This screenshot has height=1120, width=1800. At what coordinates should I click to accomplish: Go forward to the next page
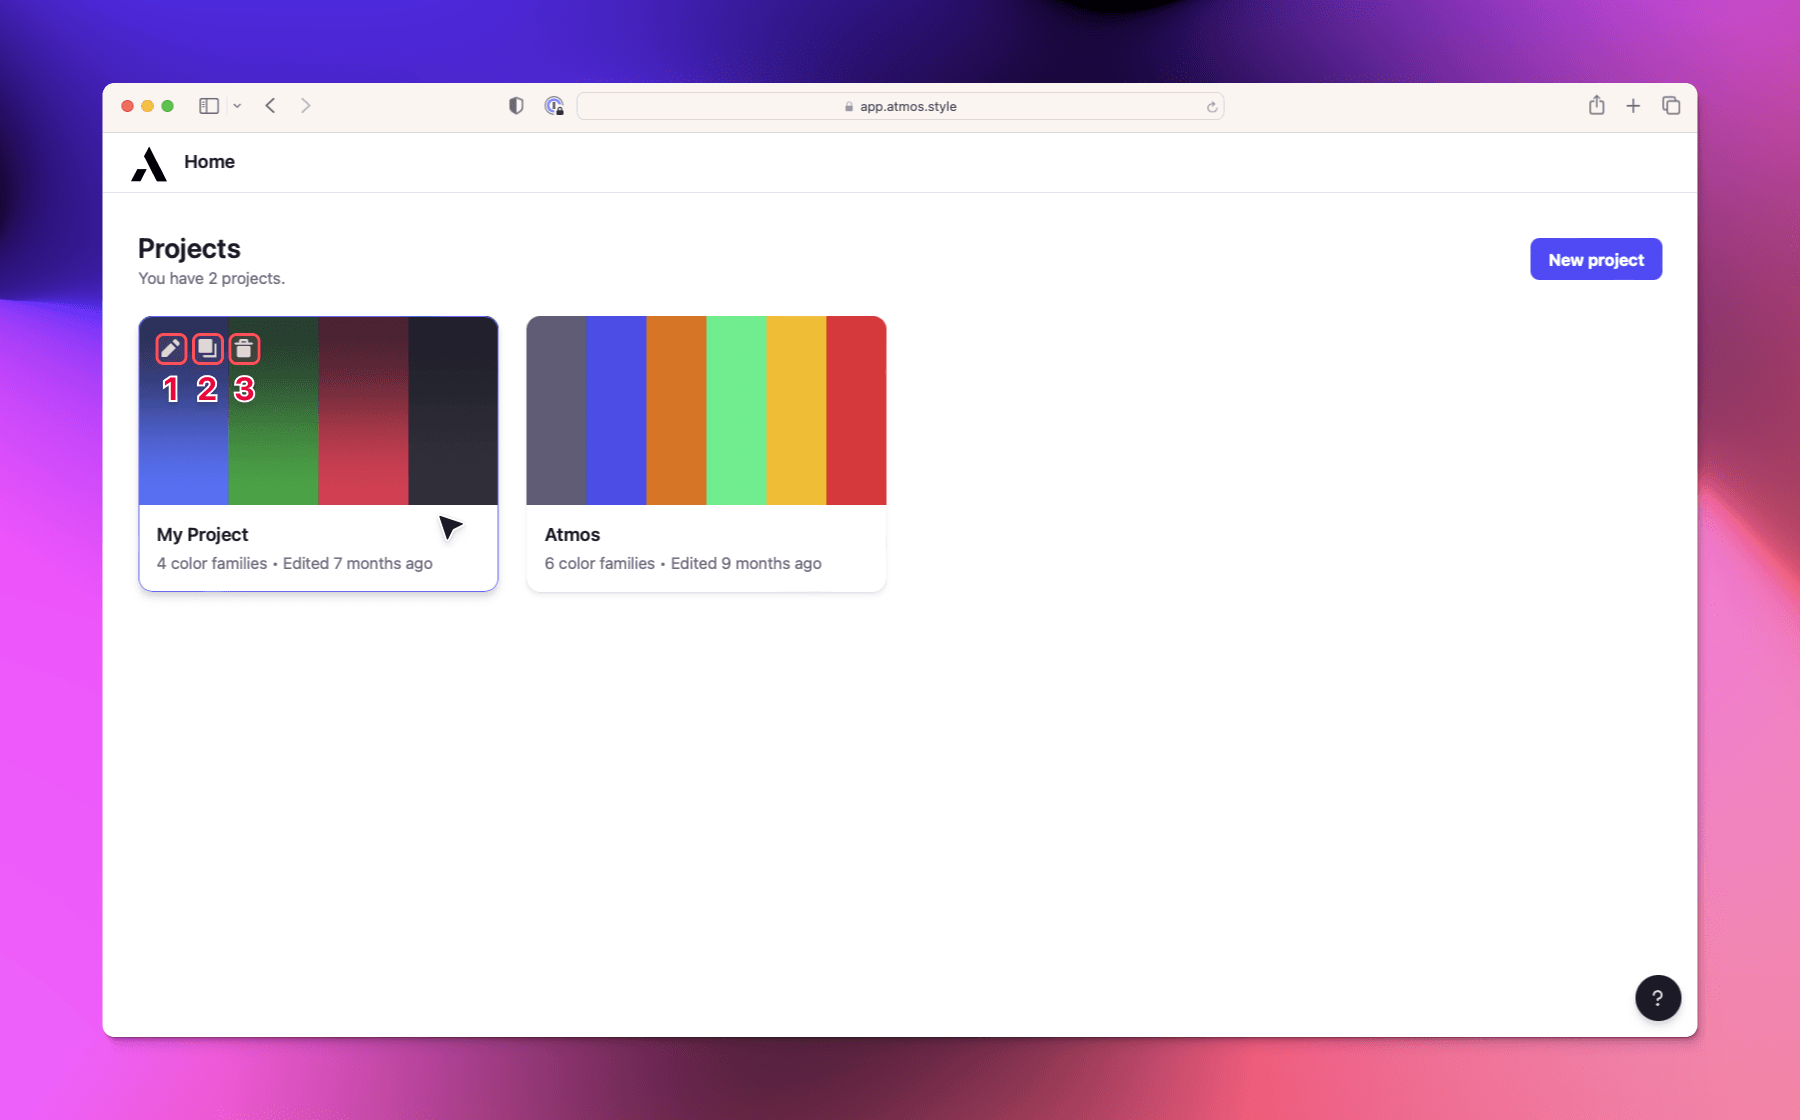coord(306,106)
